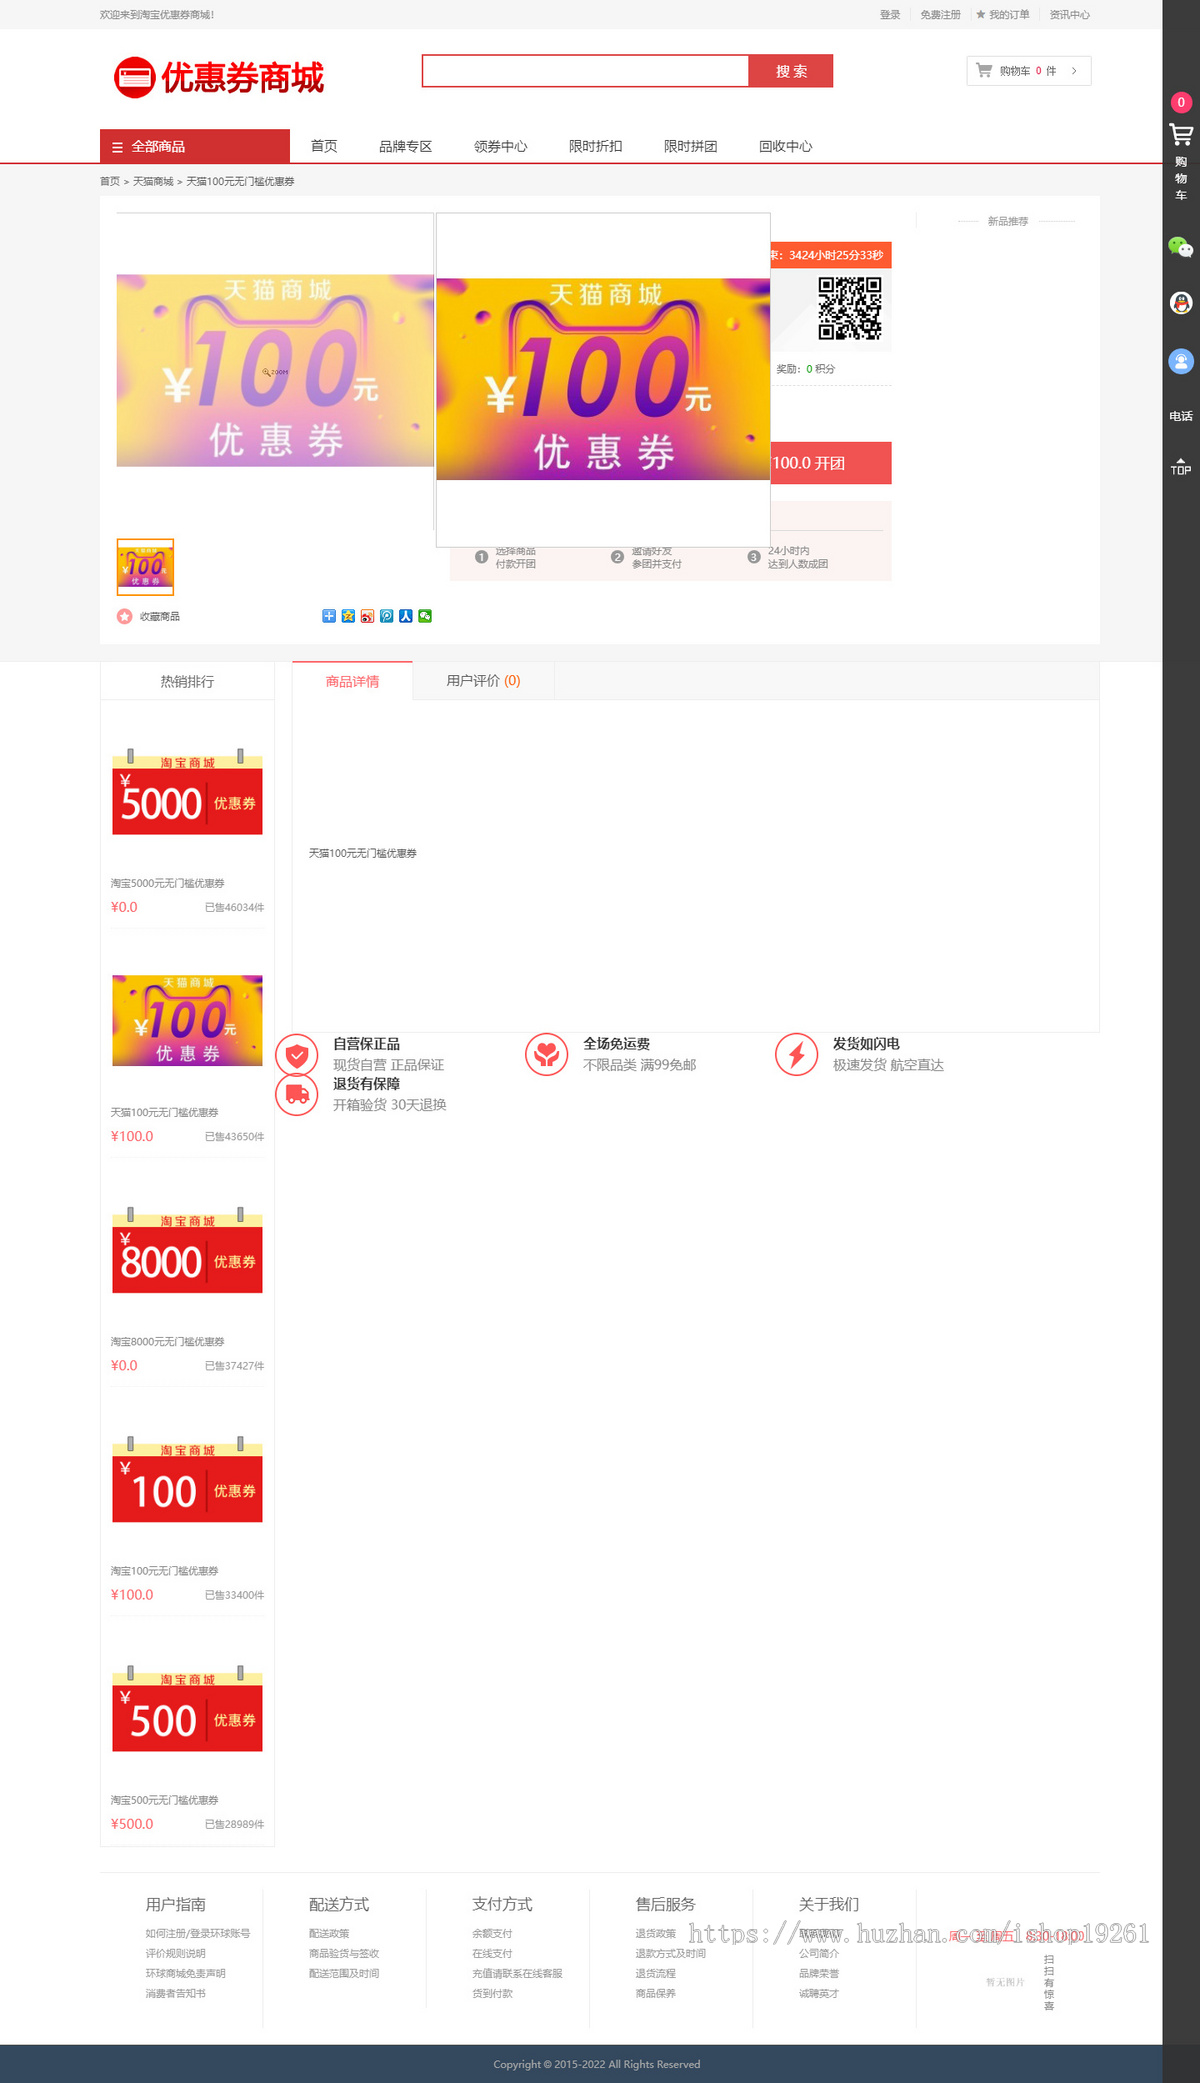Click the 首页 breadcrumb link

(109, 181)
